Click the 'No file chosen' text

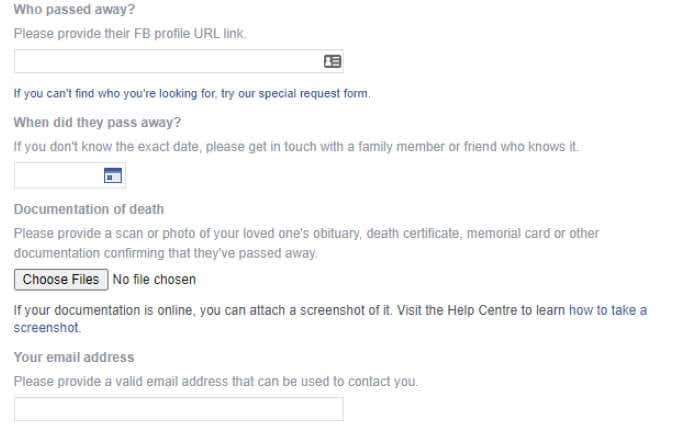154,279
